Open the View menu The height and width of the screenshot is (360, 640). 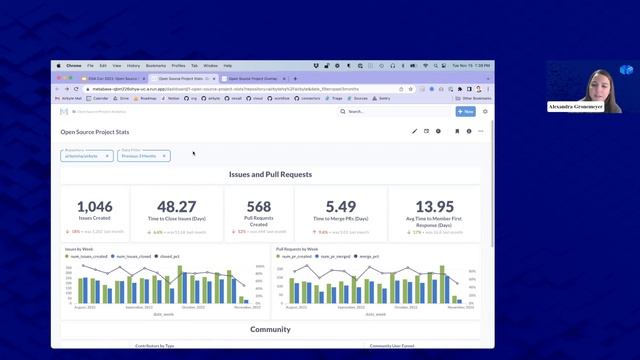point(117,66)
